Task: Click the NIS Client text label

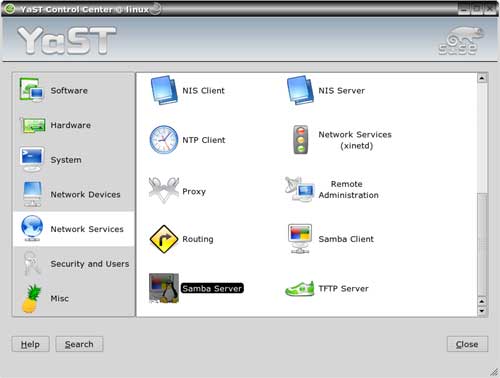Action: pyautogui.click(x=203, y=91)
